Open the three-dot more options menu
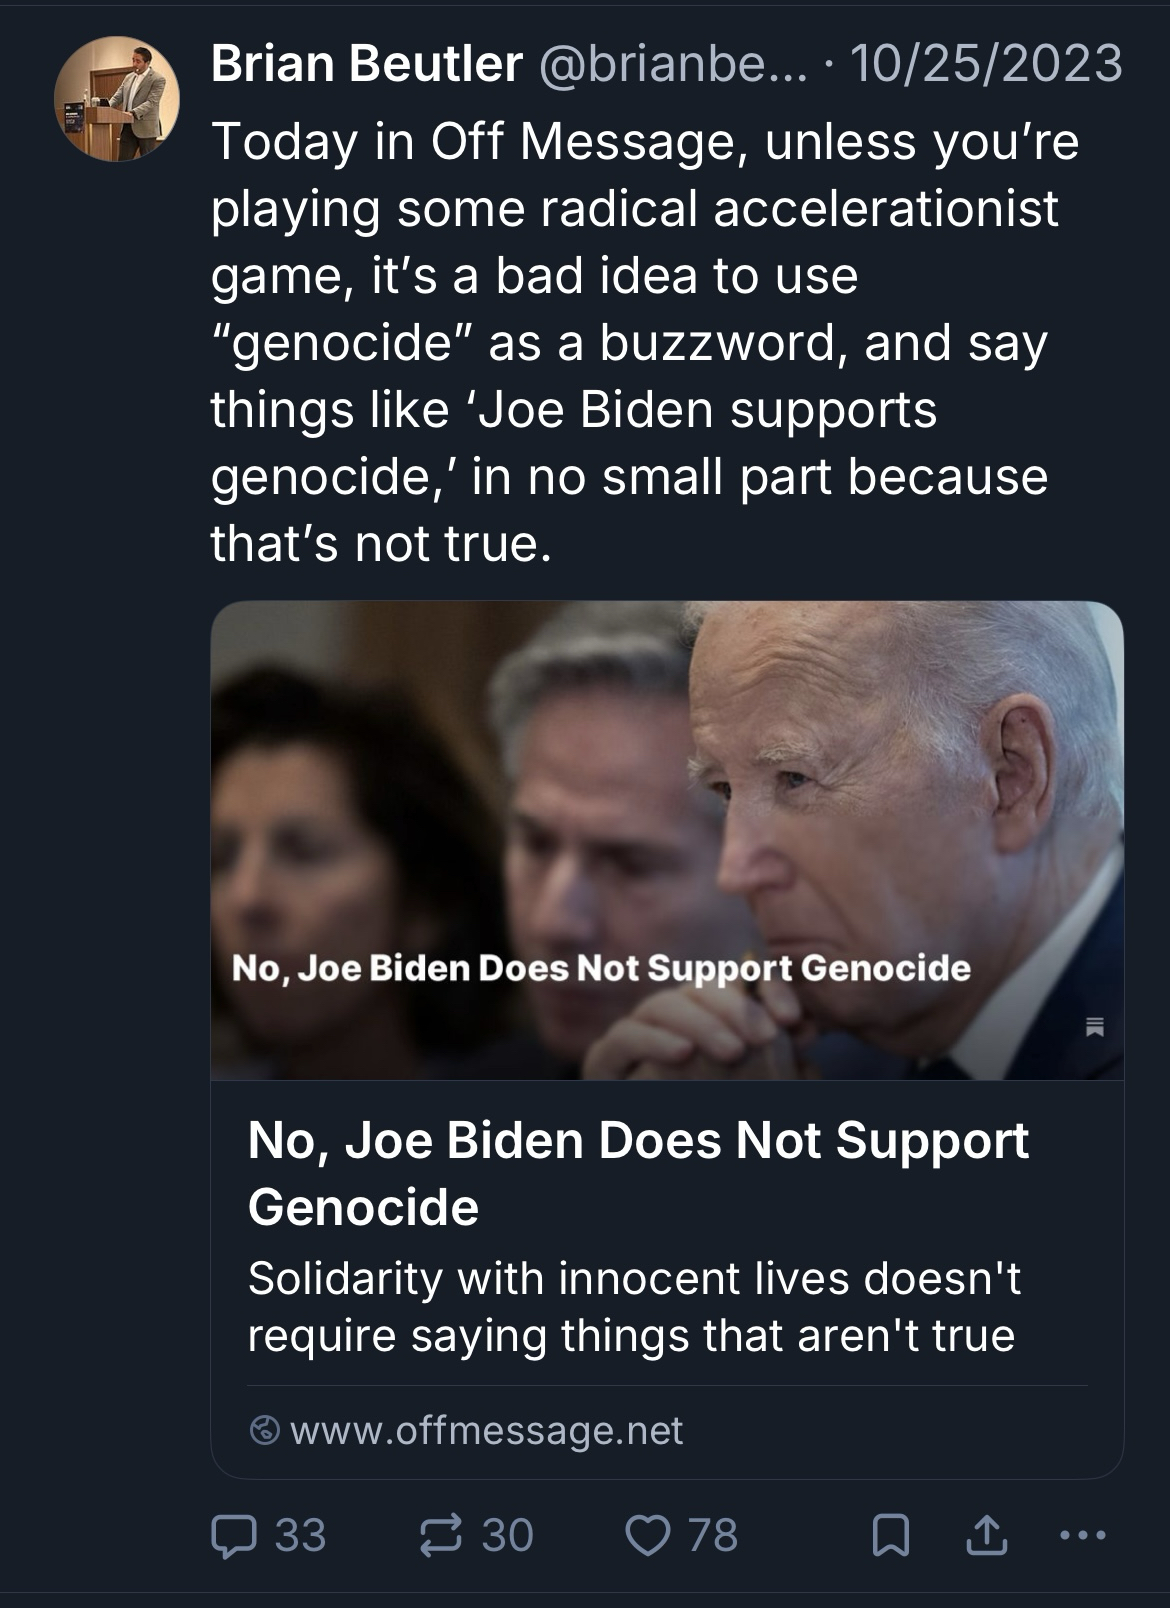Viewport: 1170px width, 1608px height. [x=1085, y=1536]
